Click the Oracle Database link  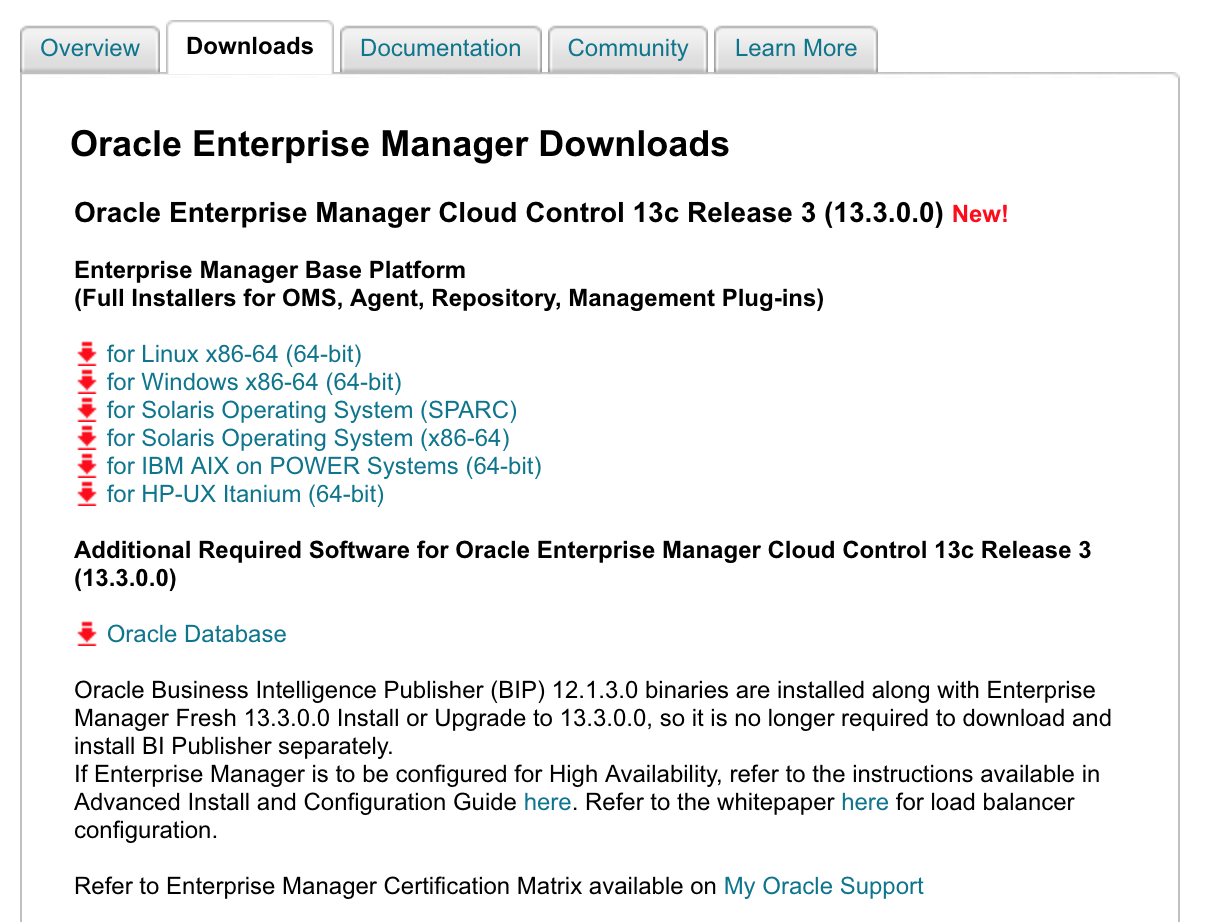pyautogui.click(x=196, y=633)
